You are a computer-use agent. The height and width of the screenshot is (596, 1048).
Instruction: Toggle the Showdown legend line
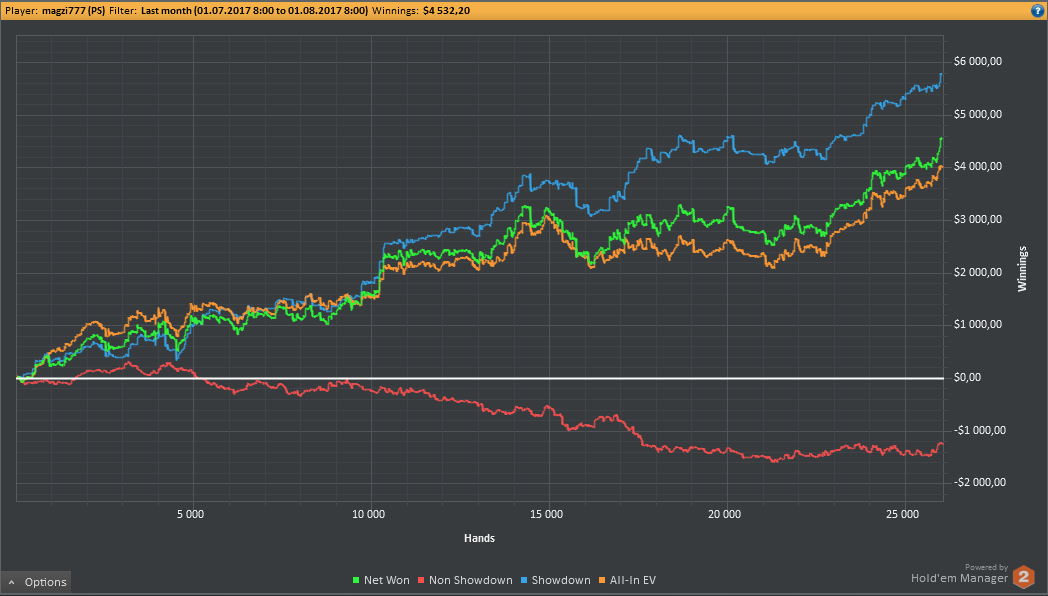555,580
